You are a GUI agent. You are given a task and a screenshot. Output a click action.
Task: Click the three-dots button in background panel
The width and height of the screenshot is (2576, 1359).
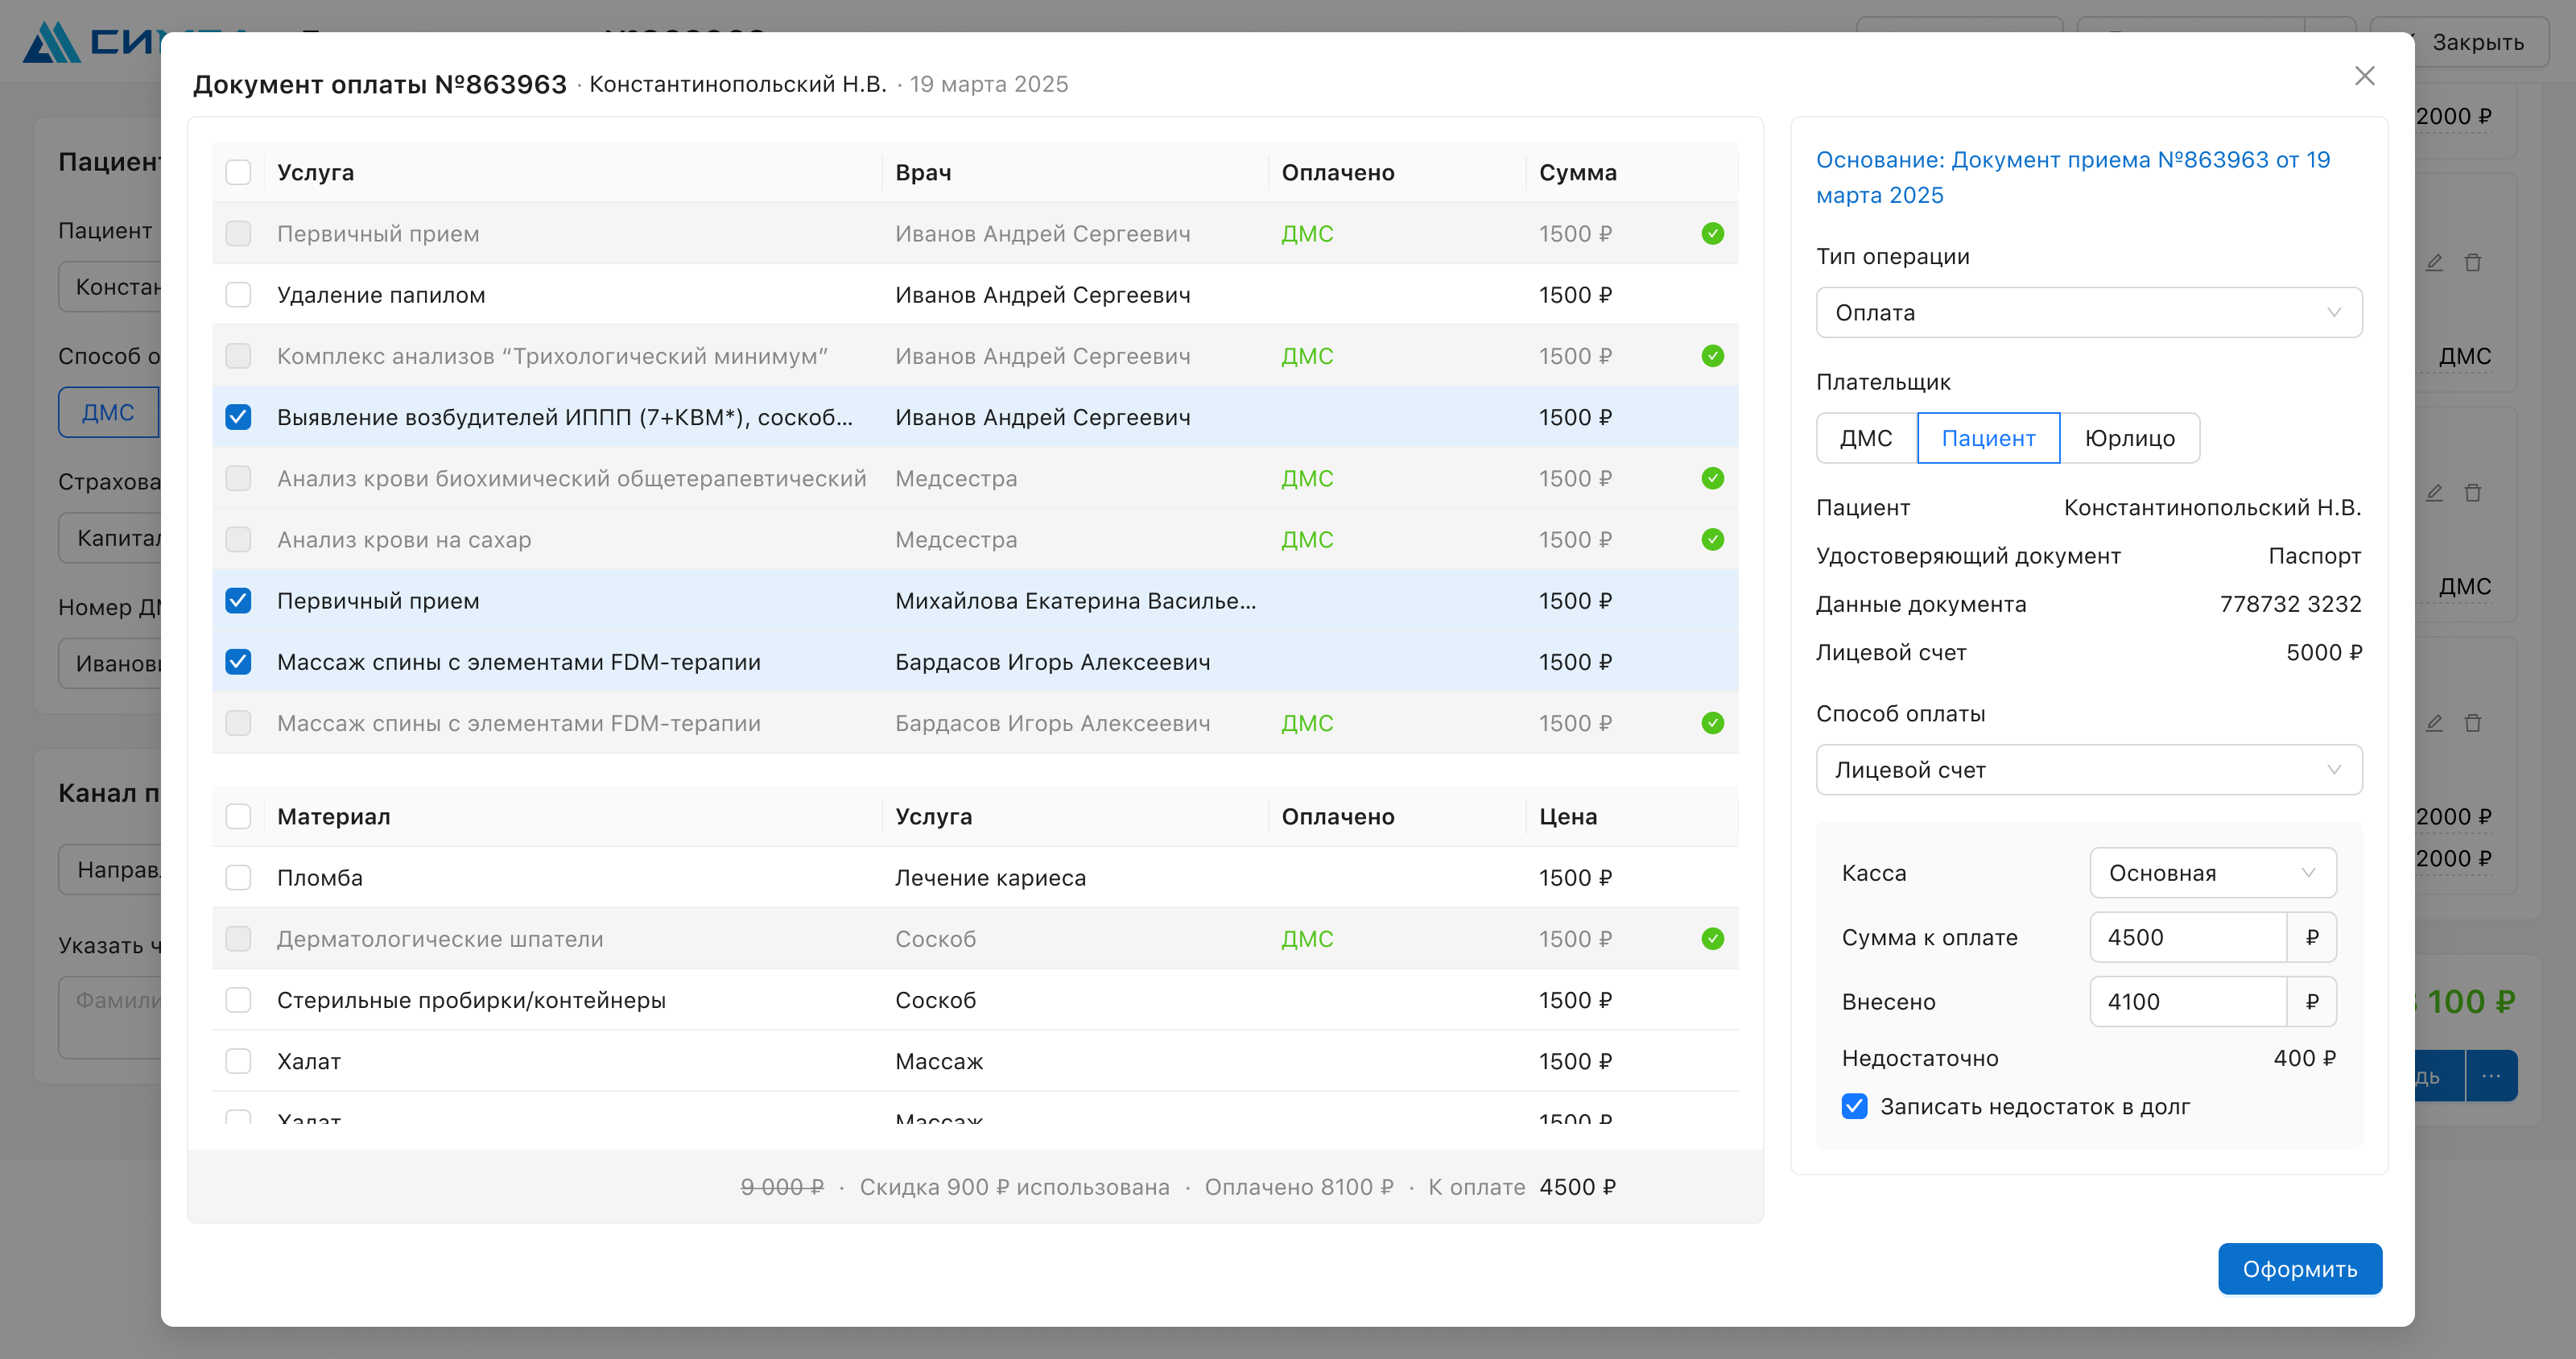[2491, 1076]
